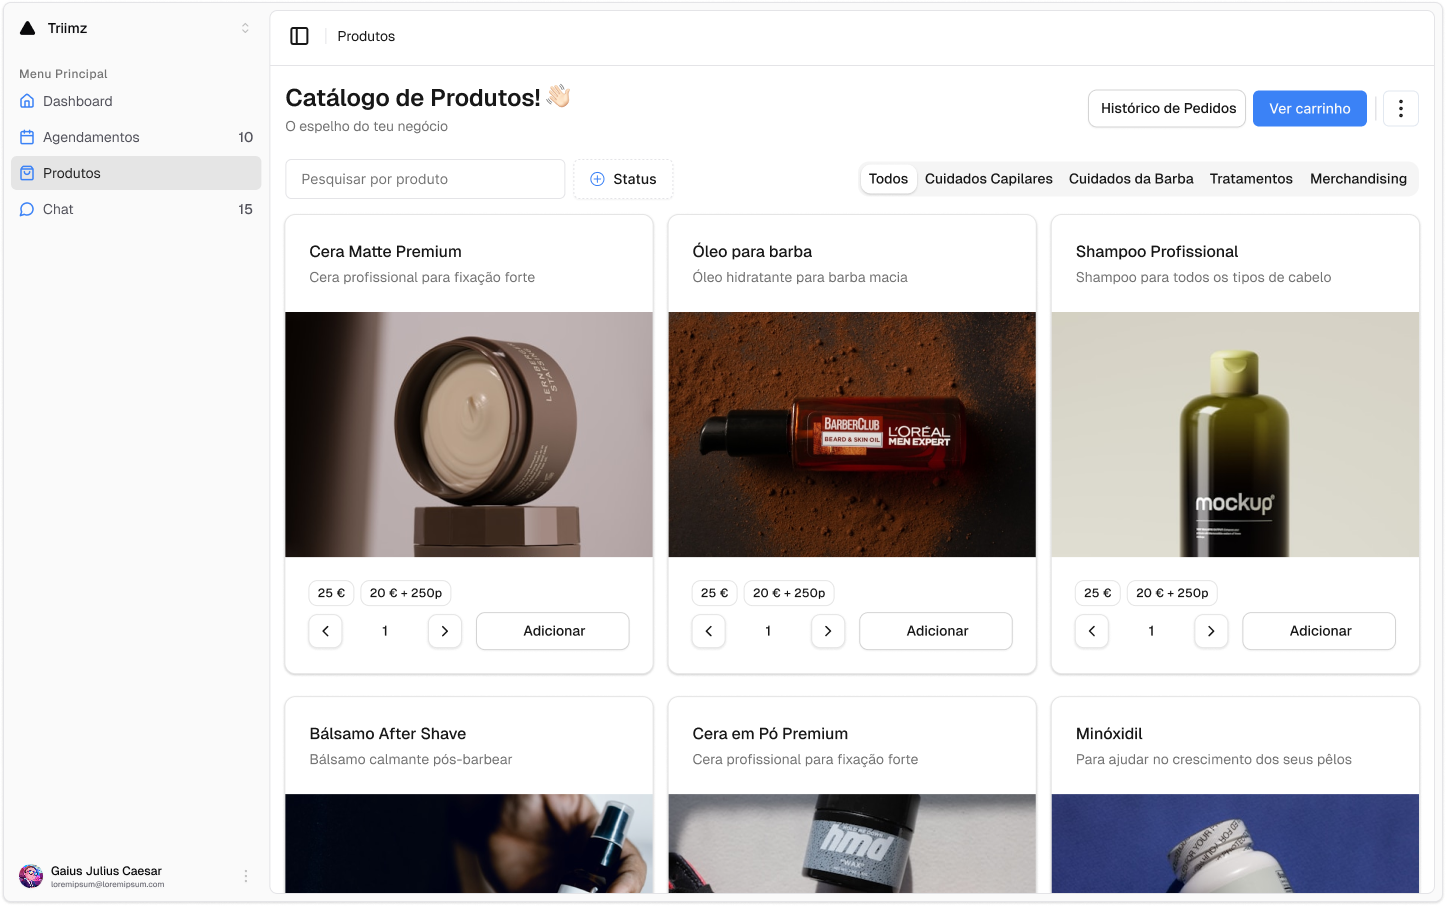1446x906 pixels.
Task: Click the Ver carrinho button
Action: click(x=1309, y=108)
